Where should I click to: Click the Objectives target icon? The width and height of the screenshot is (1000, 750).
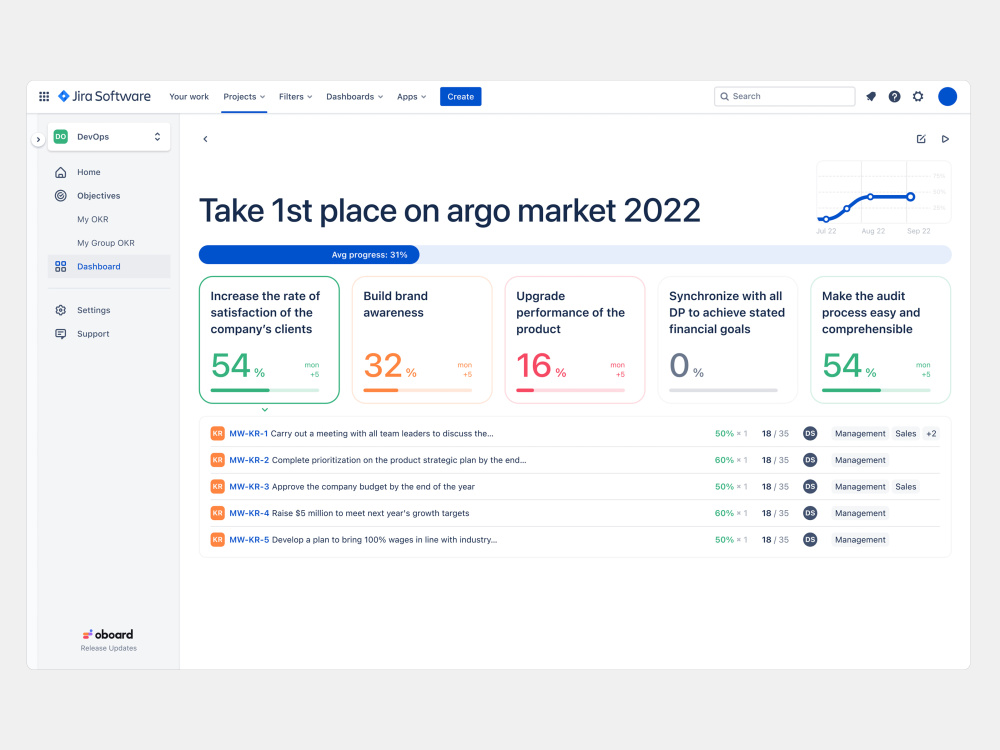click(x=61, y=196)
